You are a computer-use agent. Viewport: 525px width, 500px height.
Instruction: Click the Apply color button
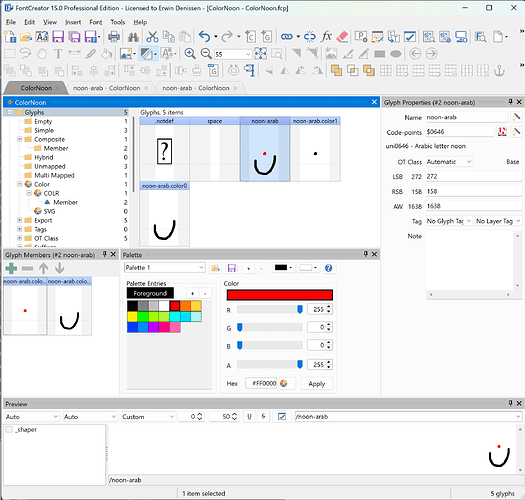coord(317,384)
